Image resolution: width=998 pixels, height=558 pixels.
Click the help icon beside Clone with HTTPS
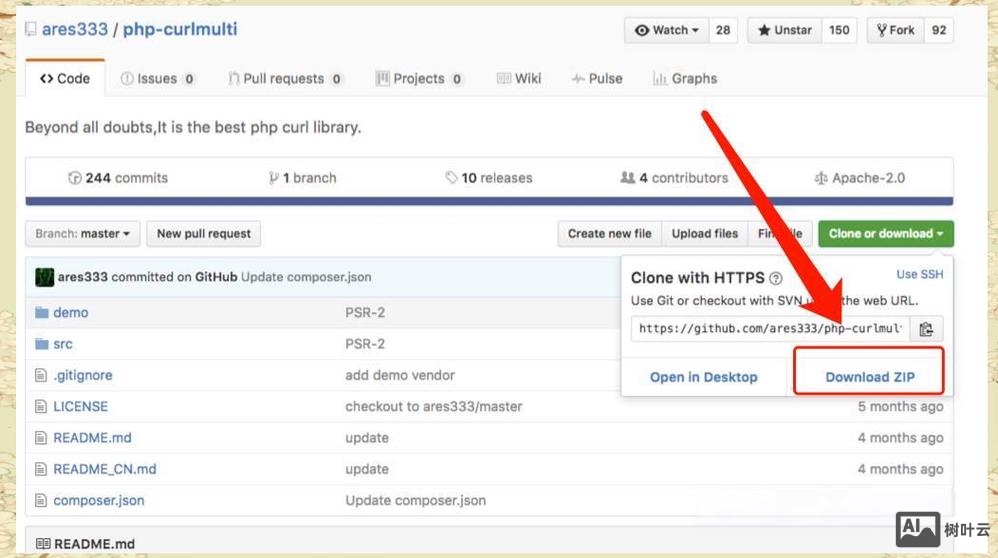click(x=776, y=279)
